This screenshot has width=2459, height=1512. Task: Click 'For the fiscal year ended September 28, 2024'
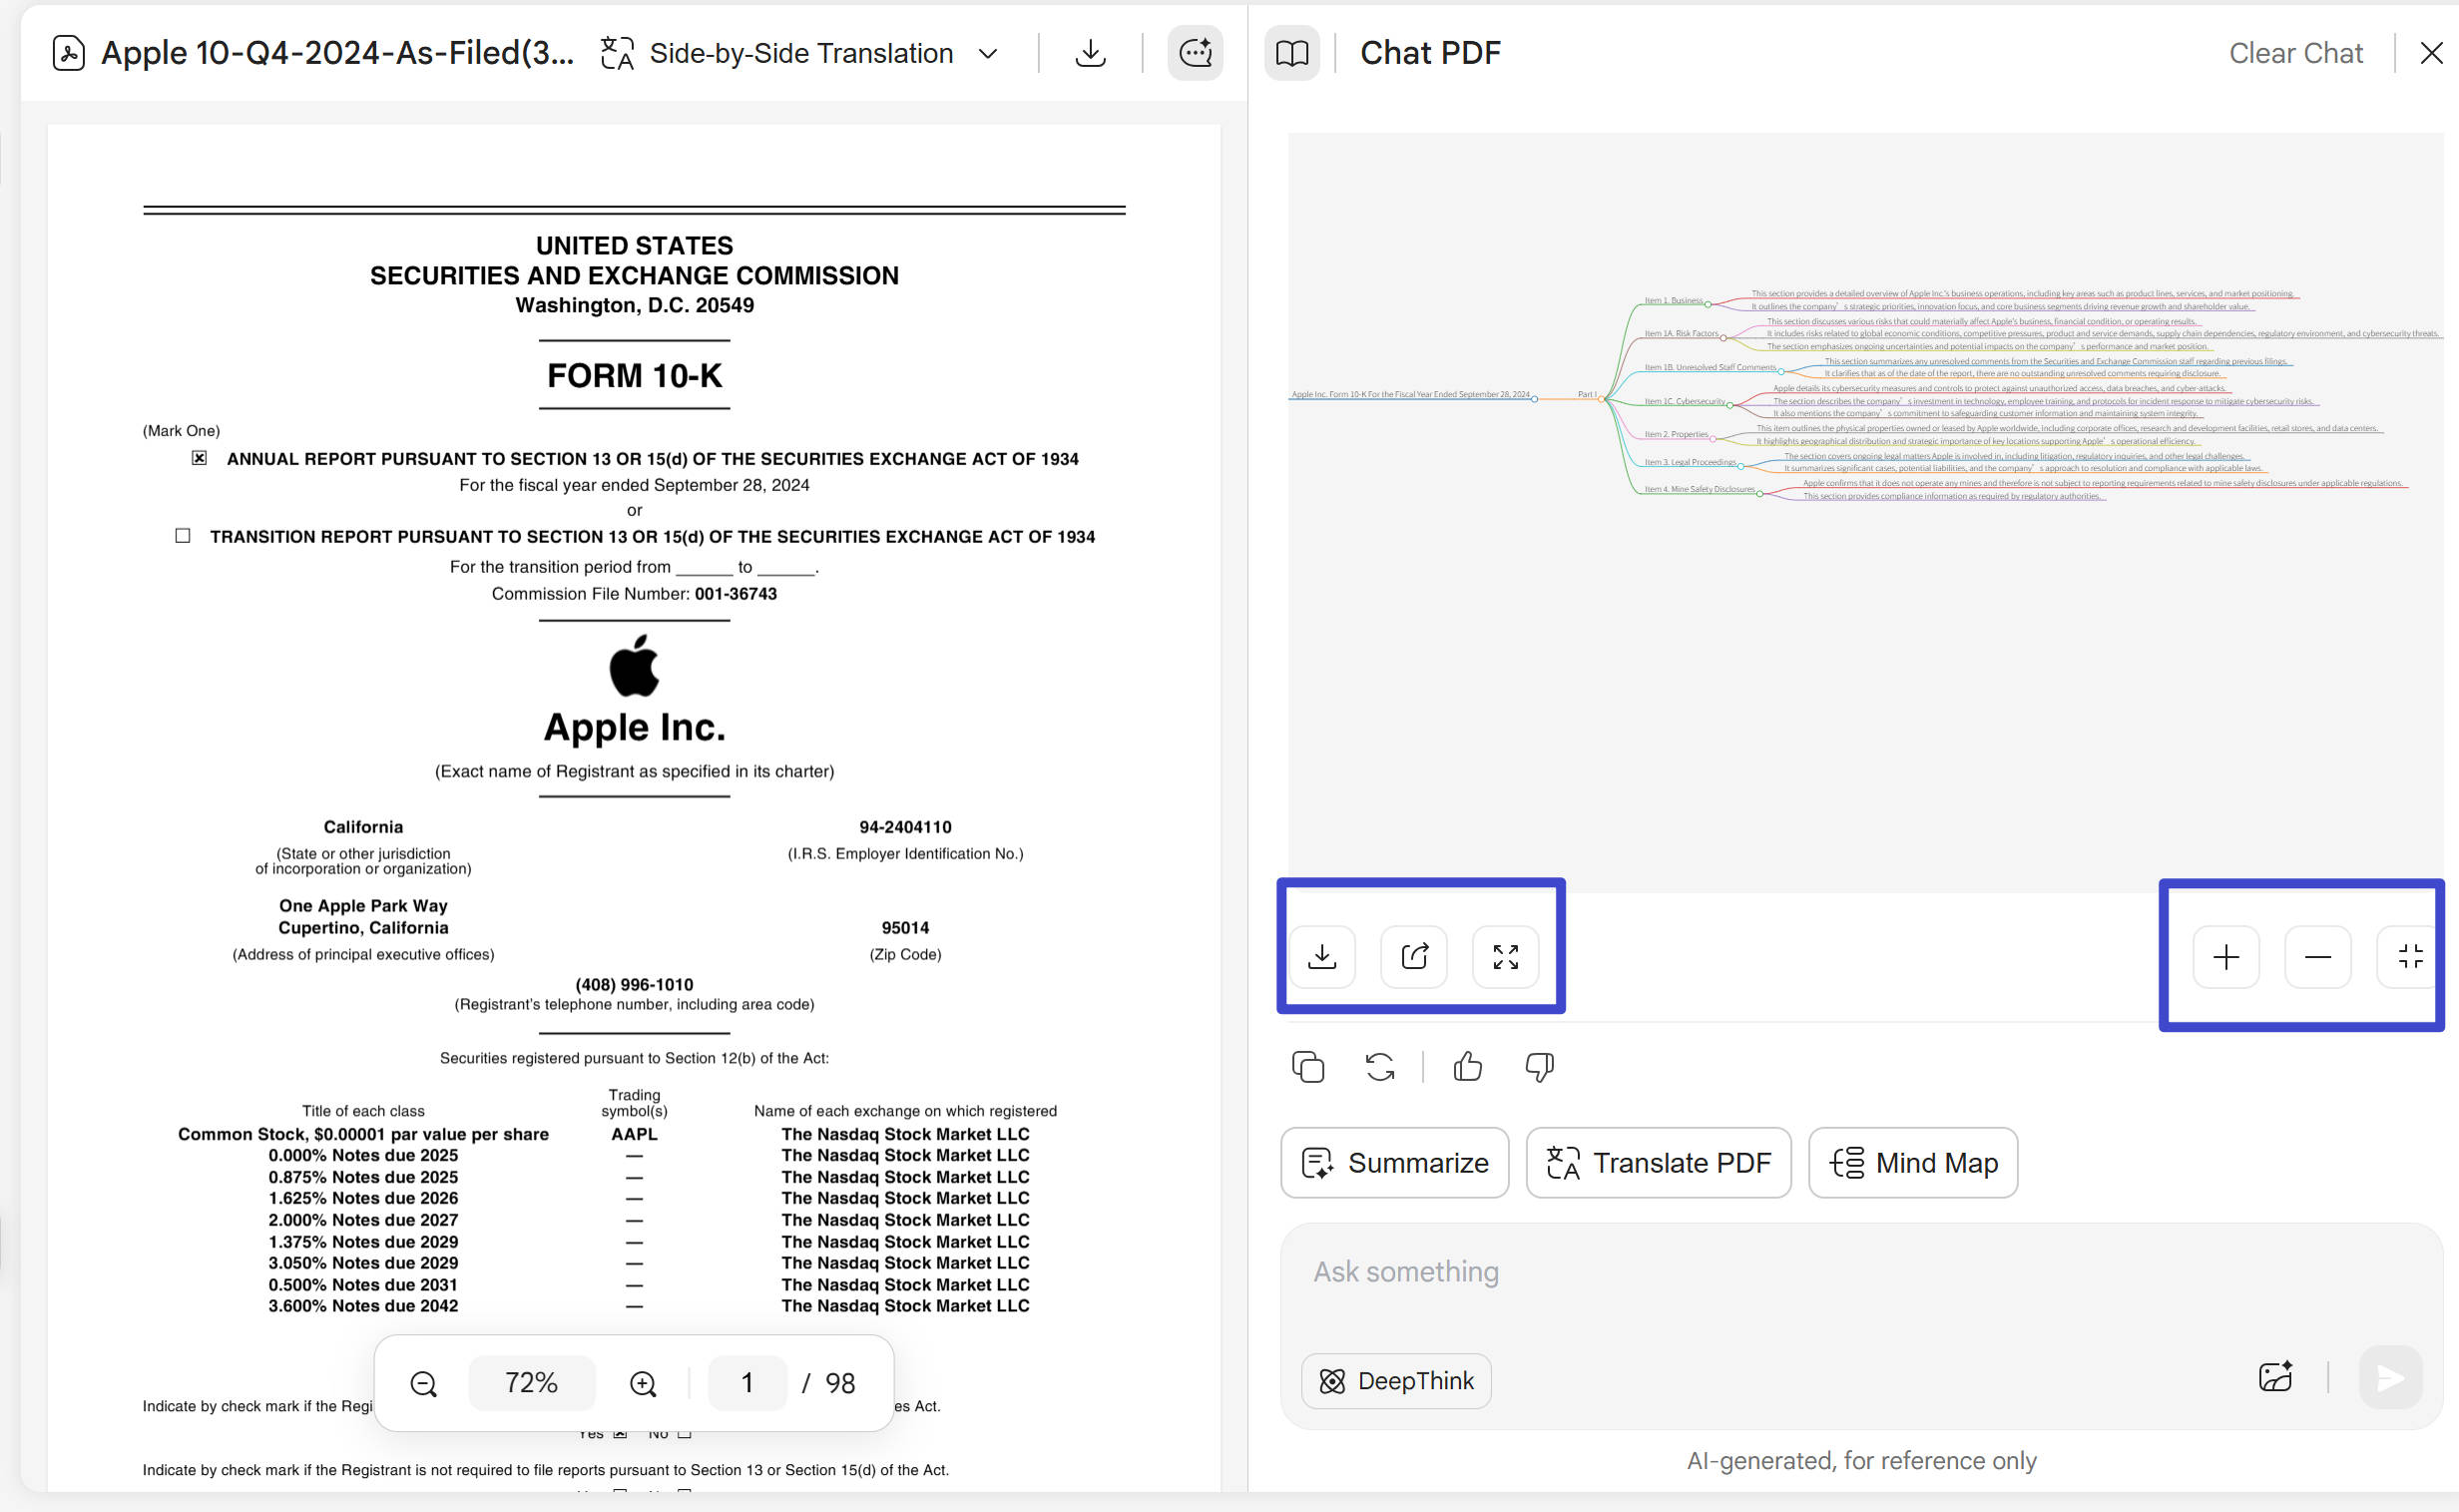634,485
